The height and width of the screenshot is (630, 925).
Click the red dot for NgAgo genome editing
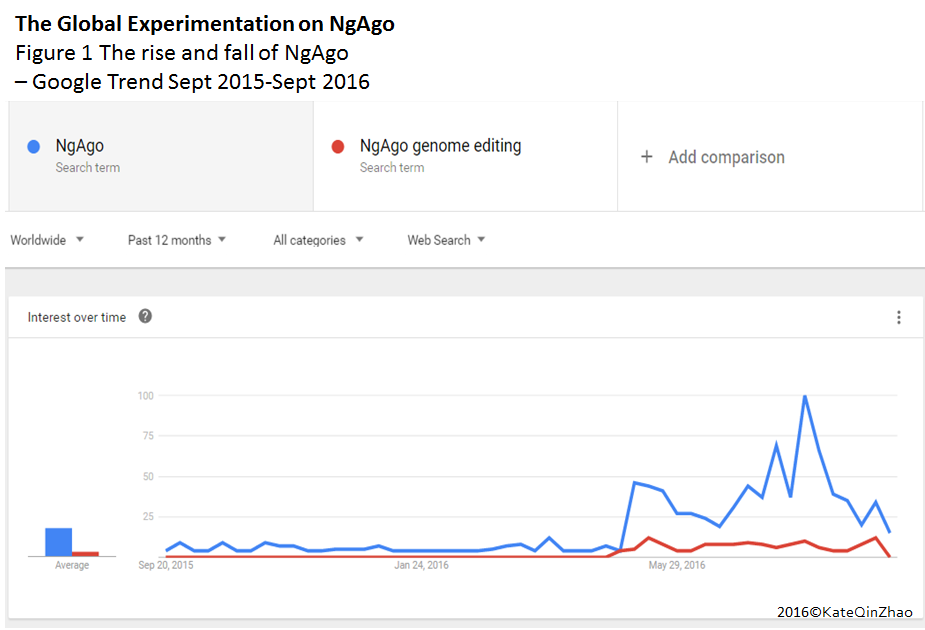coord(338,145)
